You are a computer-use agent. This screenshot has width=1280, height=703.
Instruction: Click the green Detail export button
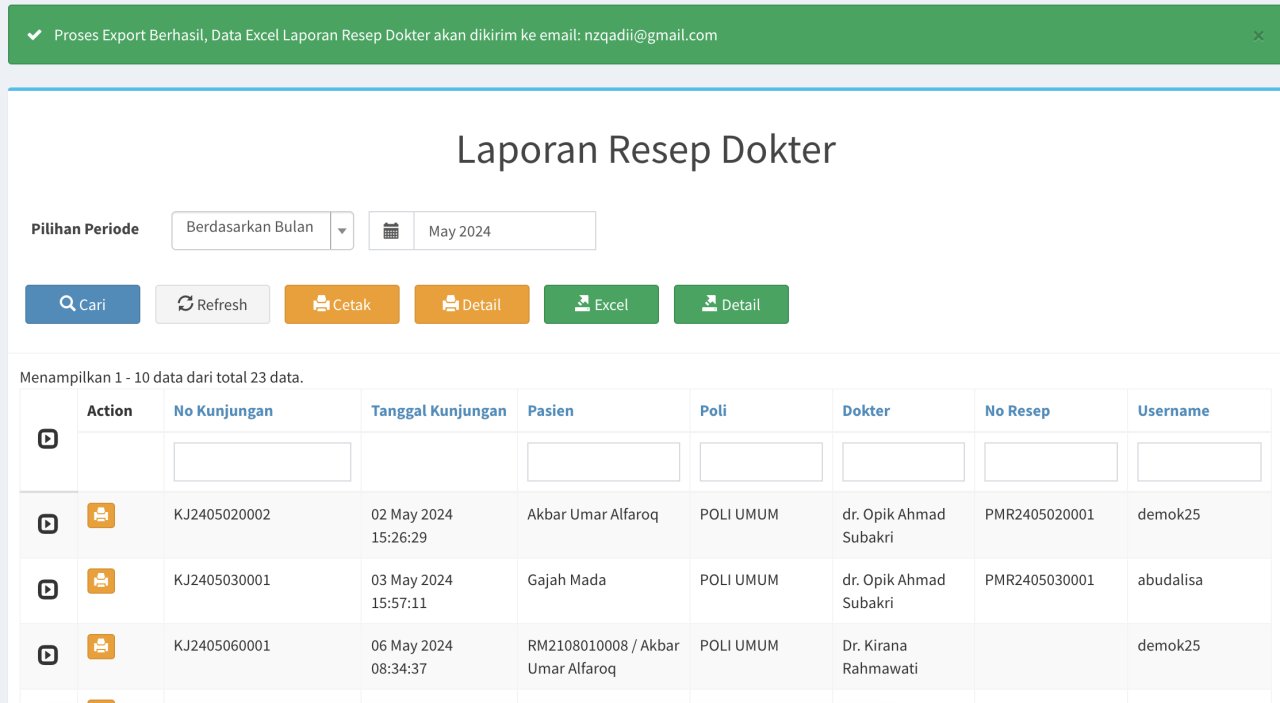pos(731,305)
